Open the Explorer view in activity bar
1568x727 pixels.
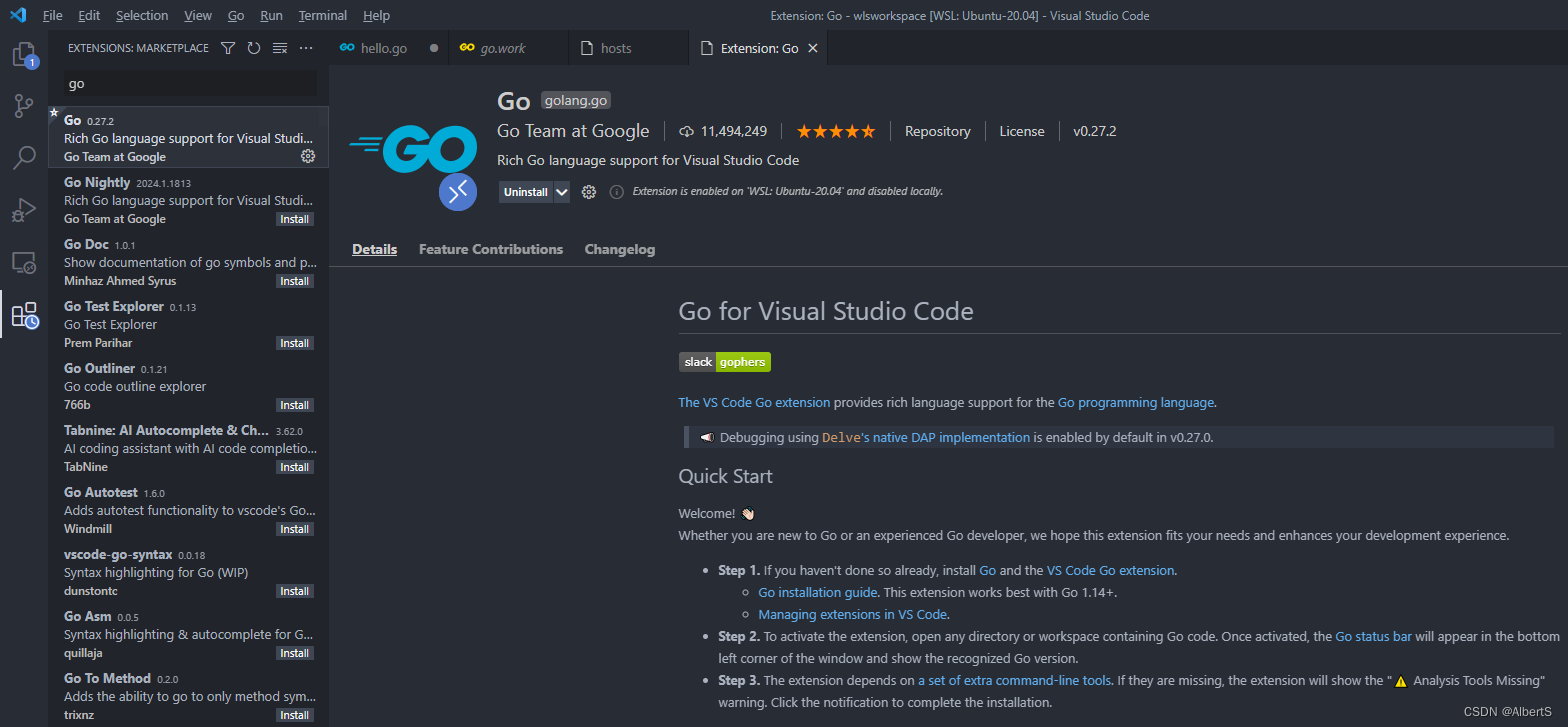click(x=24, y=55)
